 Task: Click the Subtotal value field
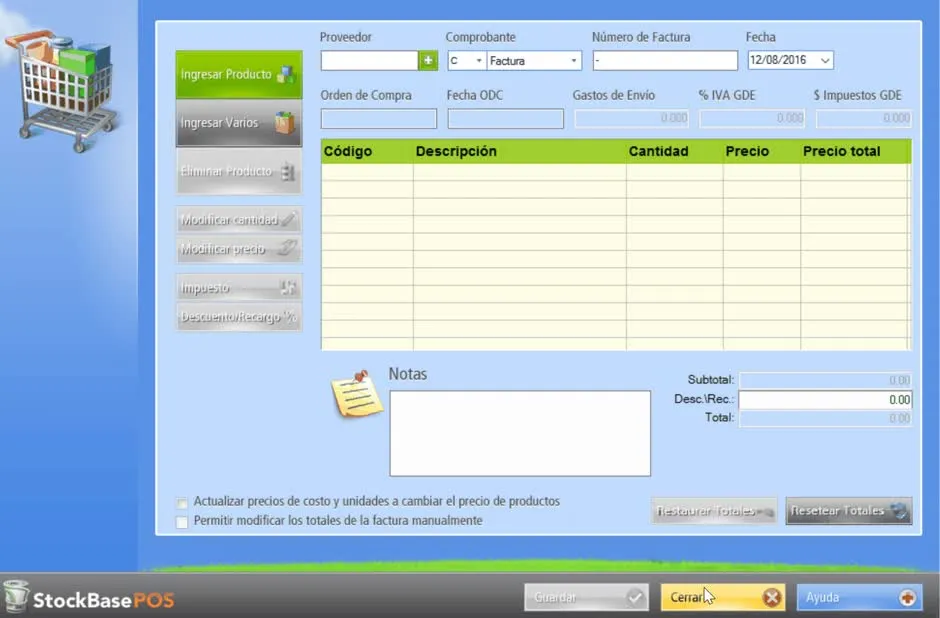825,380
